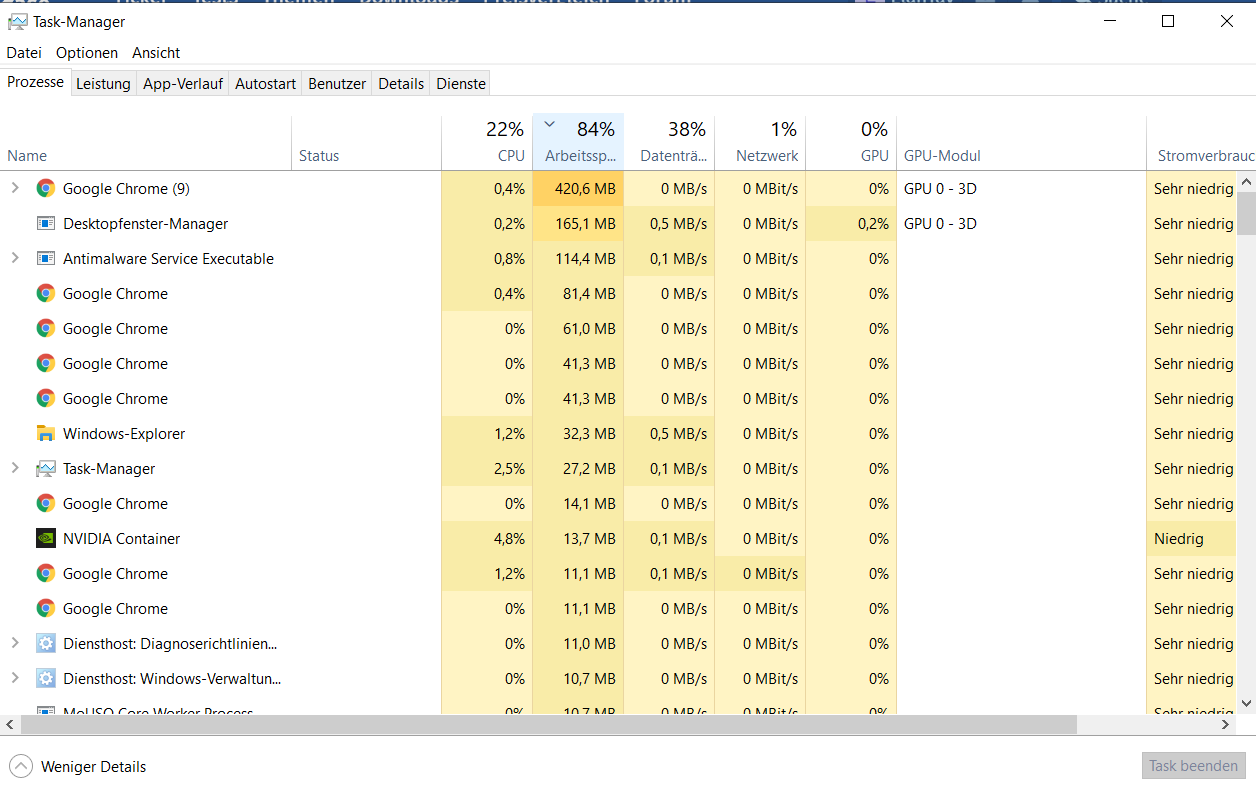1256x794 pixels.
Task: Open the Optionen menu
Action: (x=87, y=52)
